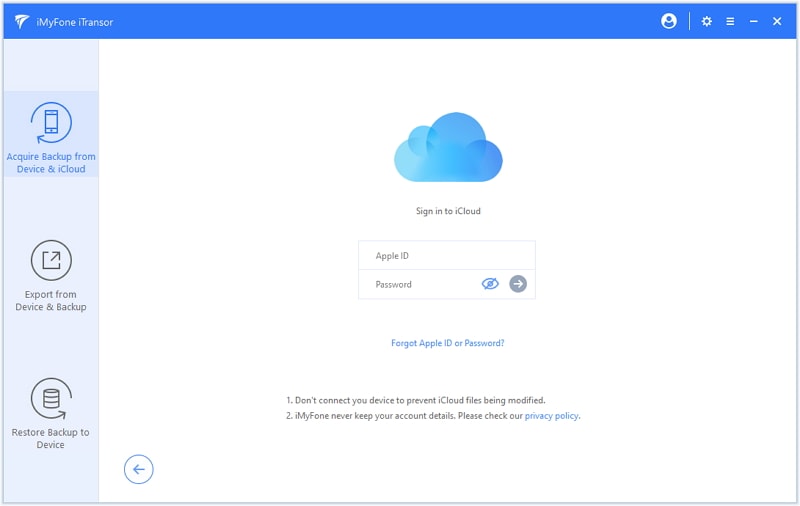Click the iMyFone iTransor logo icon

point(21,21)
